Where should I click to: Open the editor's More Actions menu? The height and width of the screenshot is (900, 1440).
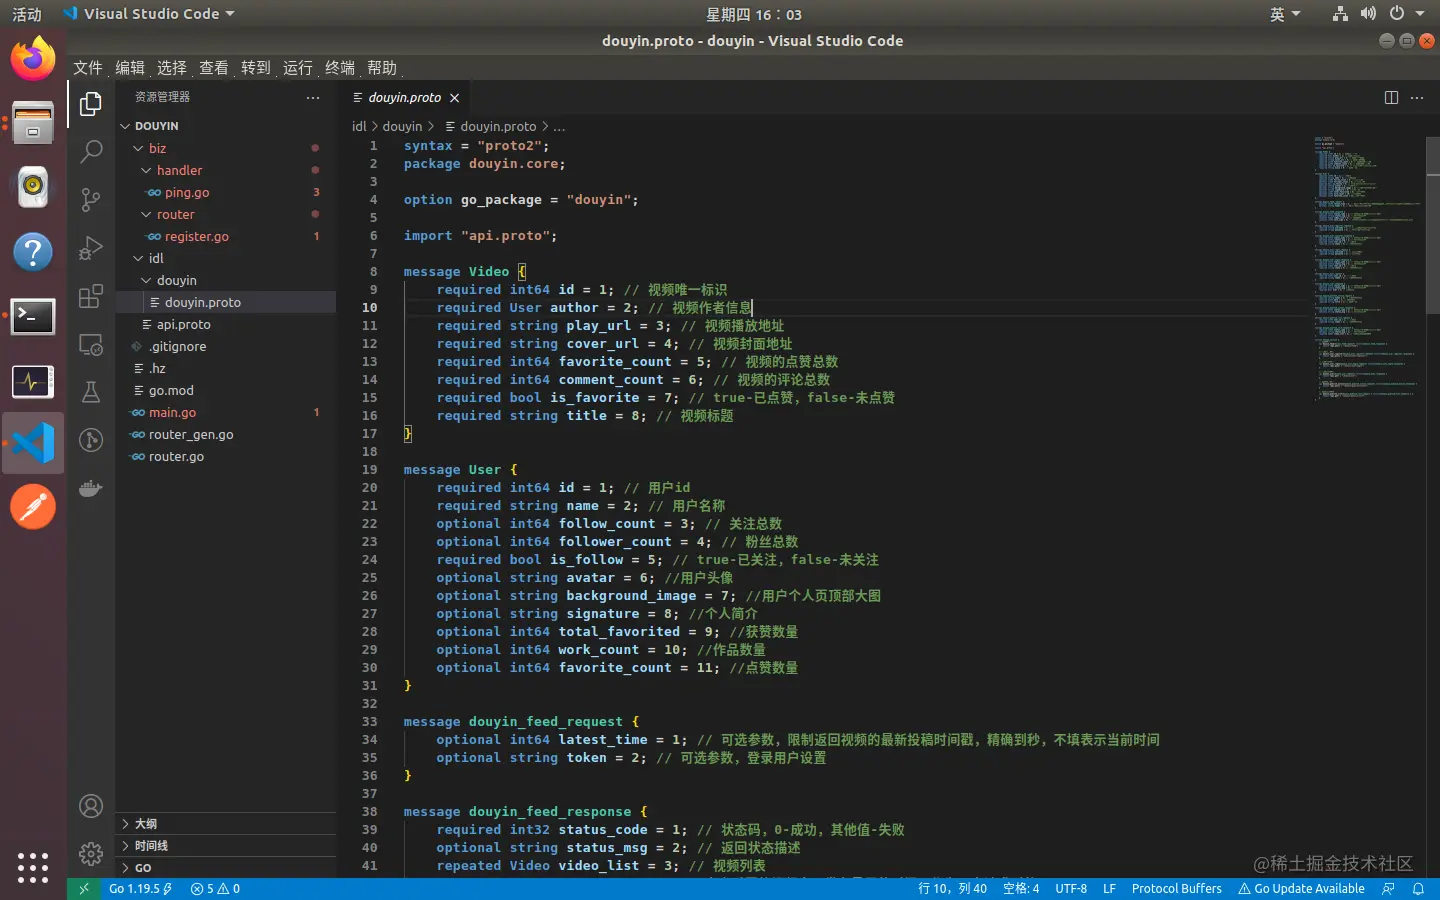1417,97
